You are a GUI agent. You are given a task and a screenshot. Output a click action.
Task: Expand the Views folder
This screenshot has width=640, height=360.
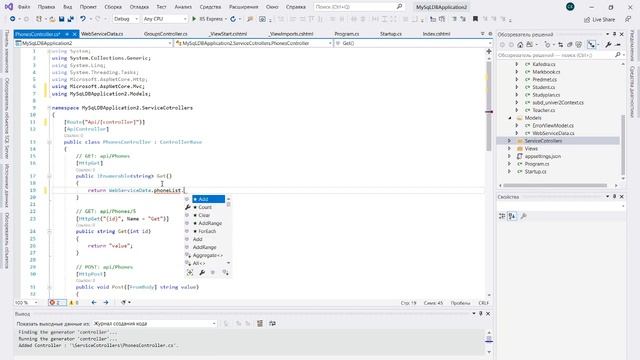509,149
